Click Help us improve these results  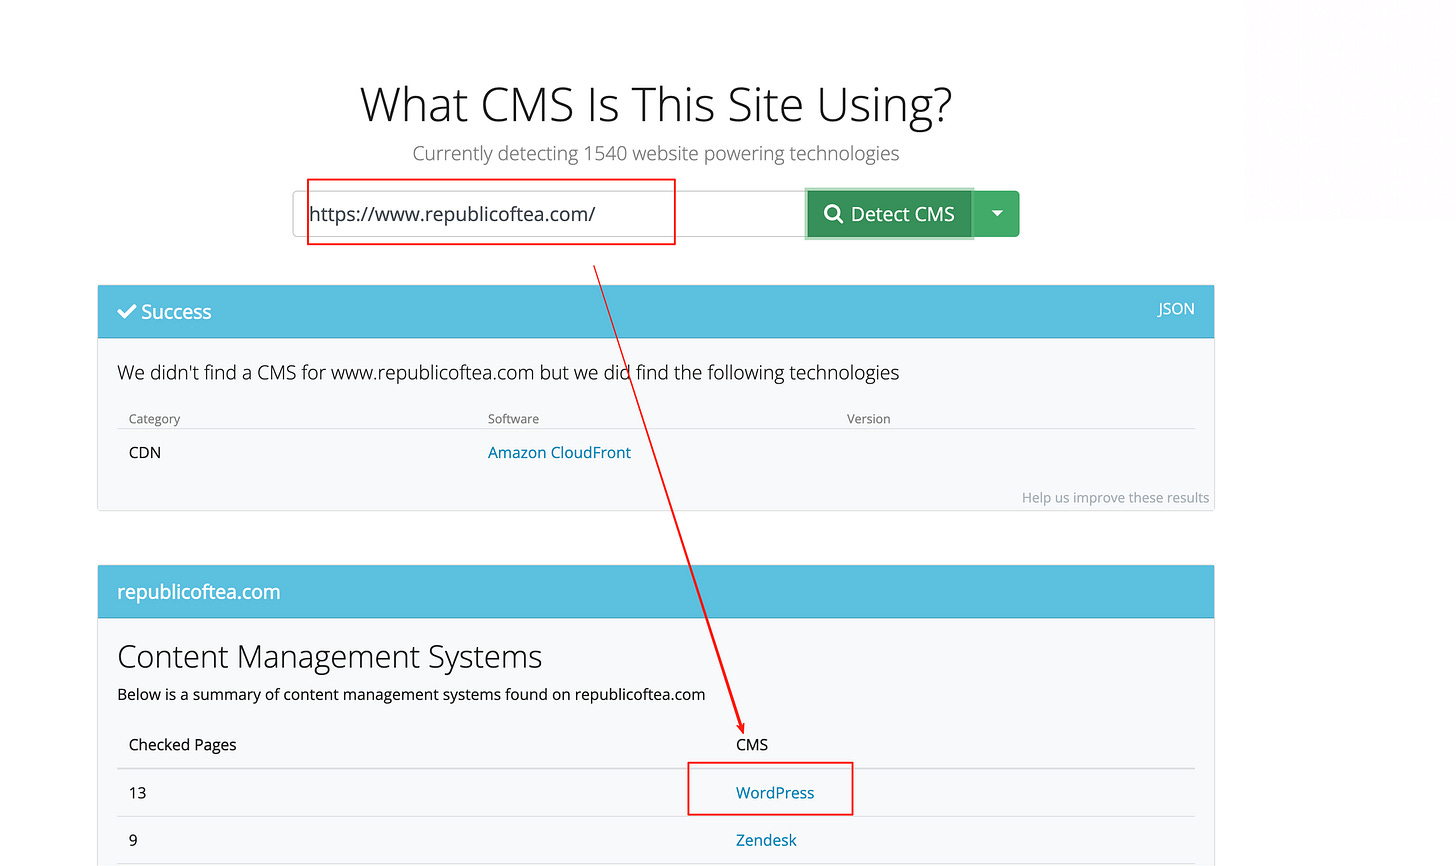1115,498
